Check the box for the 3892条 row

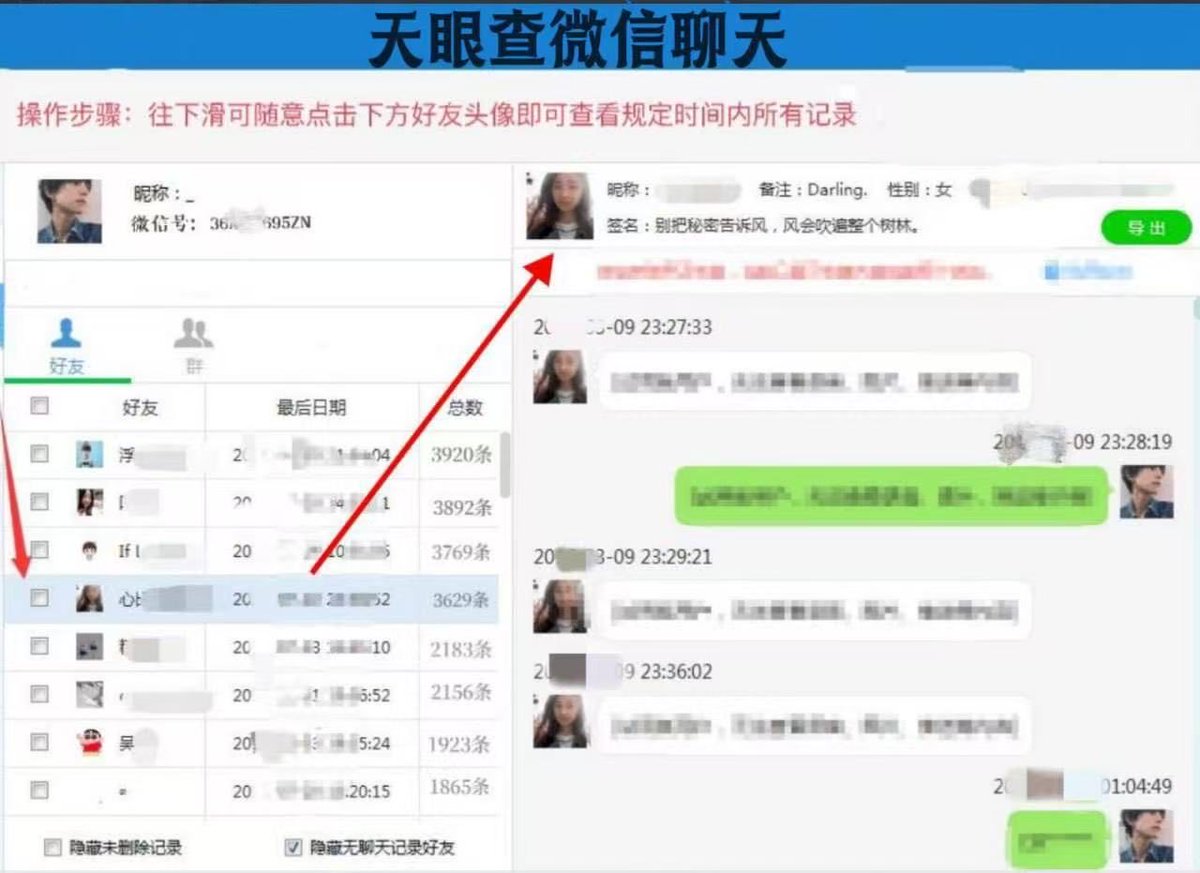pos(40,502)
